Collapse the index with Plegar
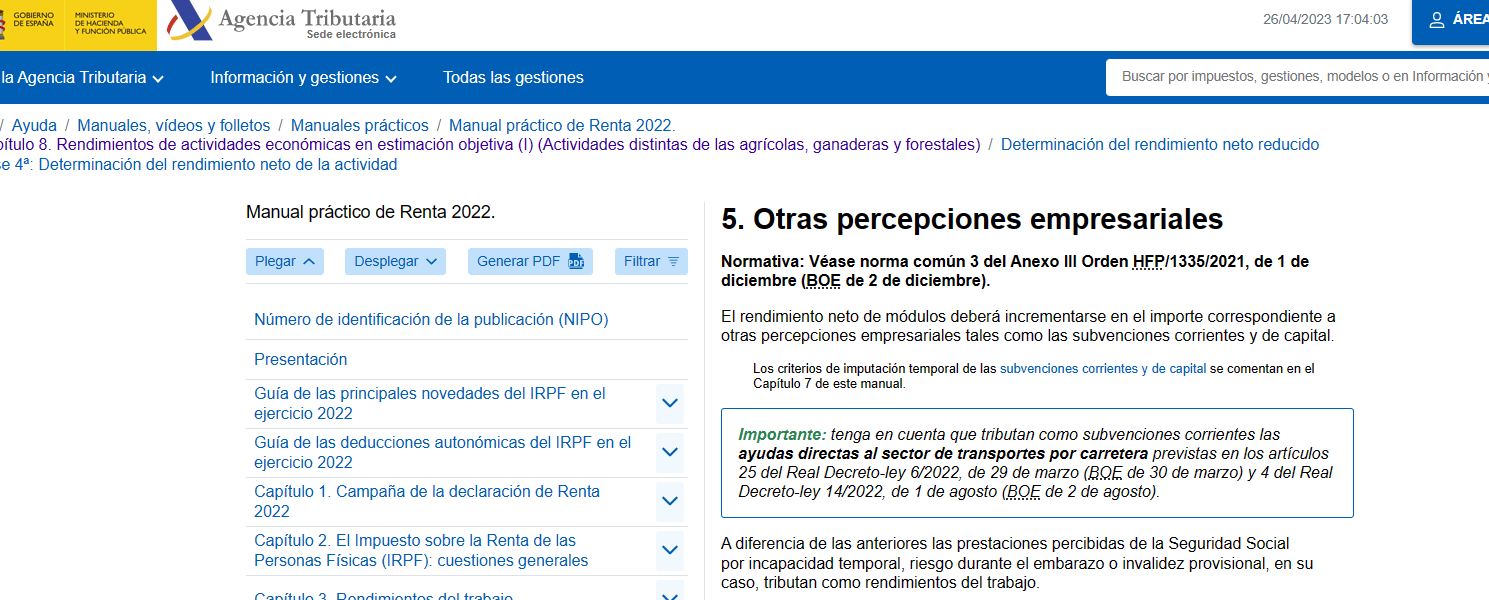Viewport: 1489px width, 600px height. click(284, 261)
